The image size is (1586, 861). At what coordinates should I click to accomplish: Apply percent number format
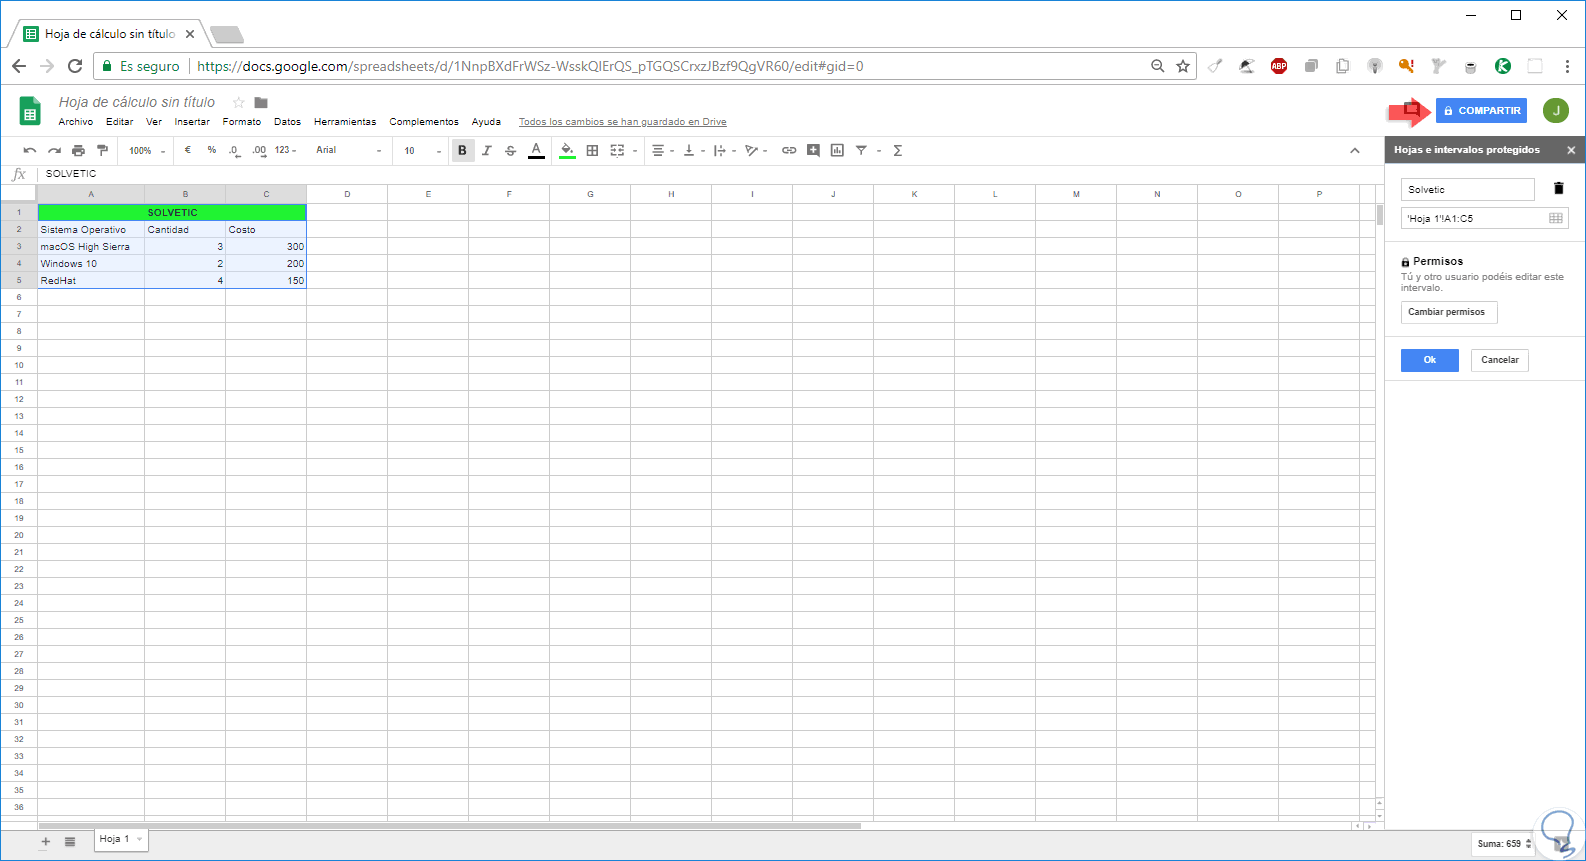[211, 151]
